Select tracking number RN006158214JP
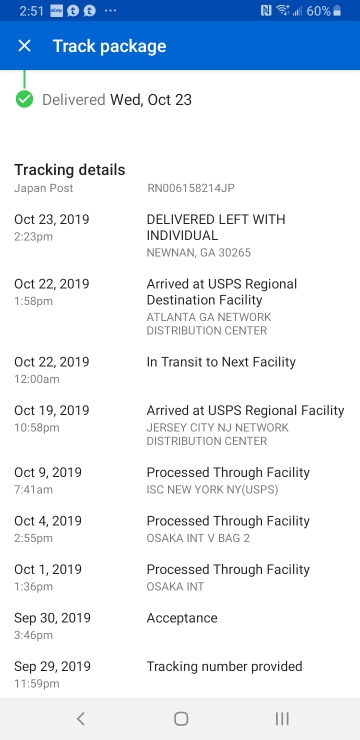This screenshot has width=360, height=740. coord(191,188)
